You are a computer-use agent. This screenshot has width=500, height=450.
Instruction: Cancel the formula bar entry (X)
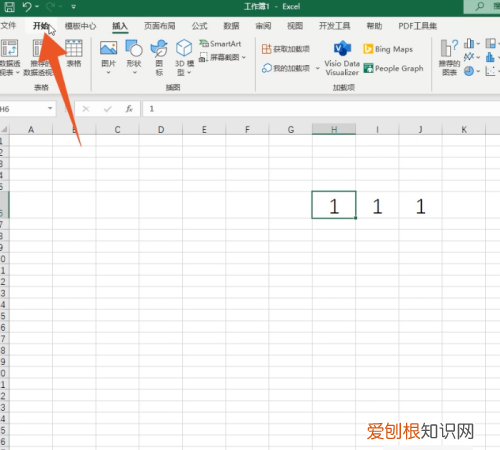[x=86, y=109]
